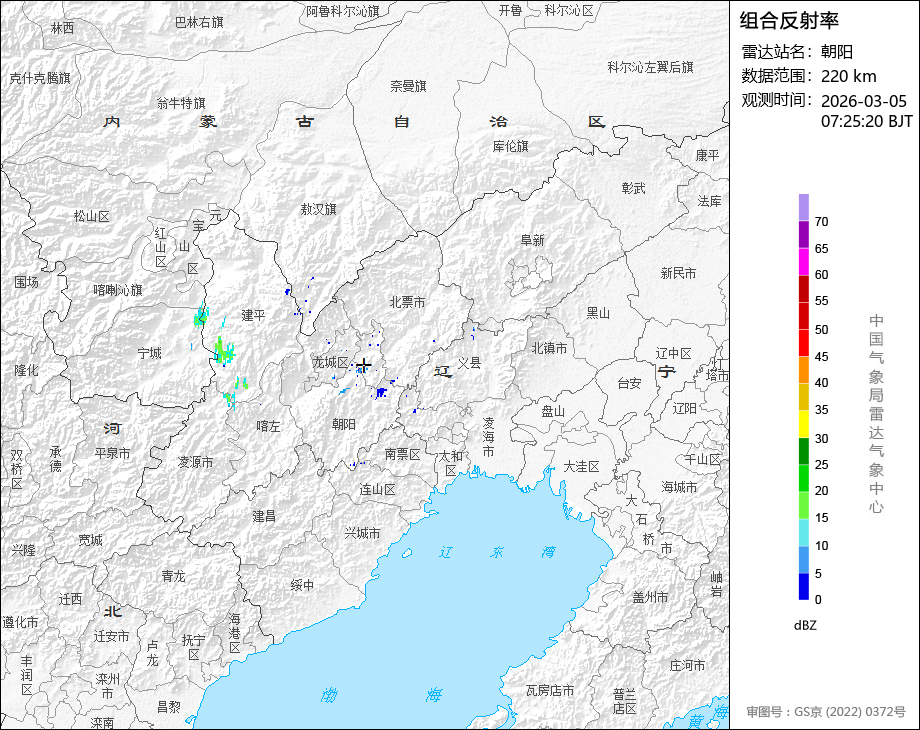The width and height of the screenshot is (920, 730).
Task: Click the 黑山 label
Action: click(x=598, y=313)
